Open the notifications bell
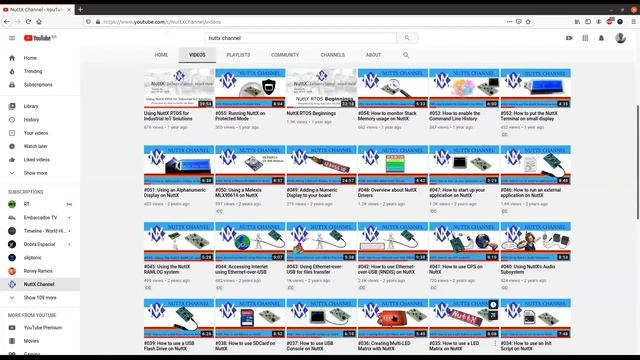Screen dimensions: 640x360 coord(601,38)
